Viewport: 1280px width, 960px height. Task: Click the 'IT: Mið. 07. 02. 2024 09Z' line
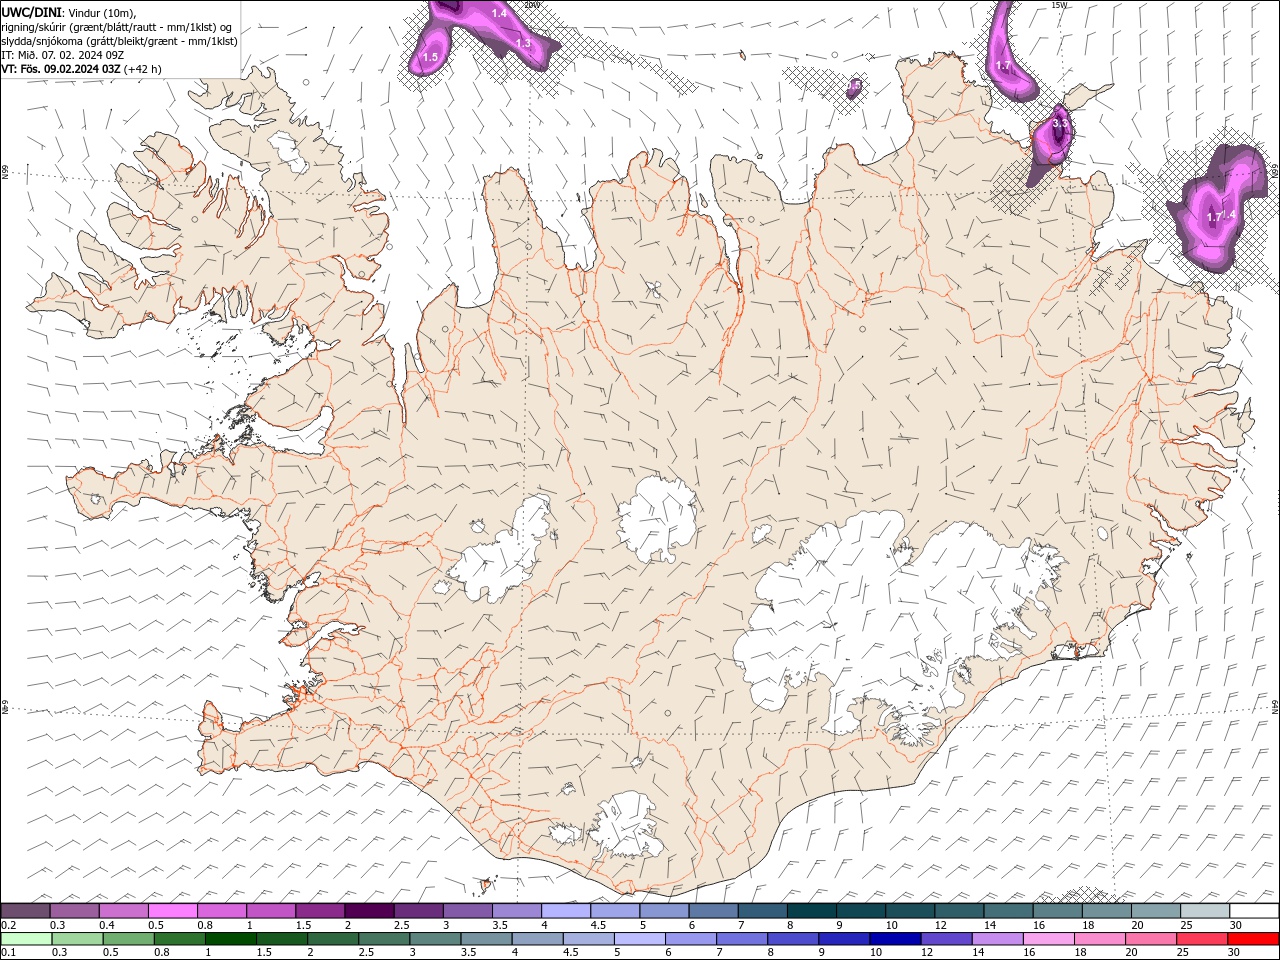62,55
